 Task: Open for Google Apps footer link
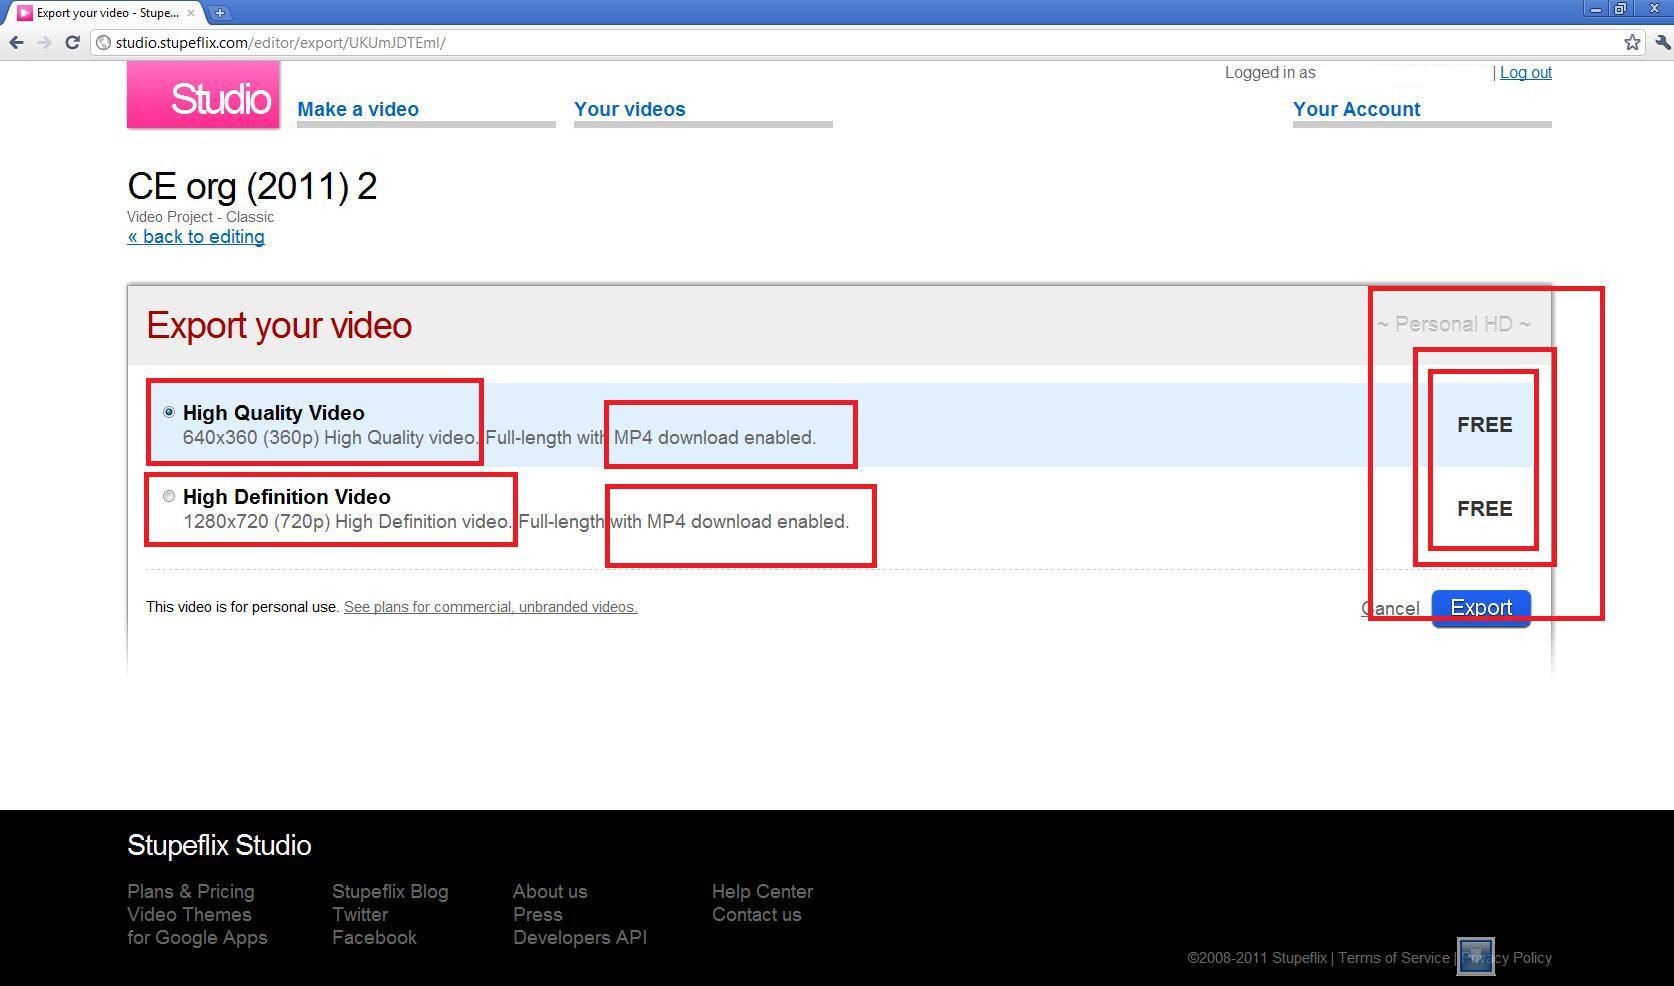pos(197,937)
